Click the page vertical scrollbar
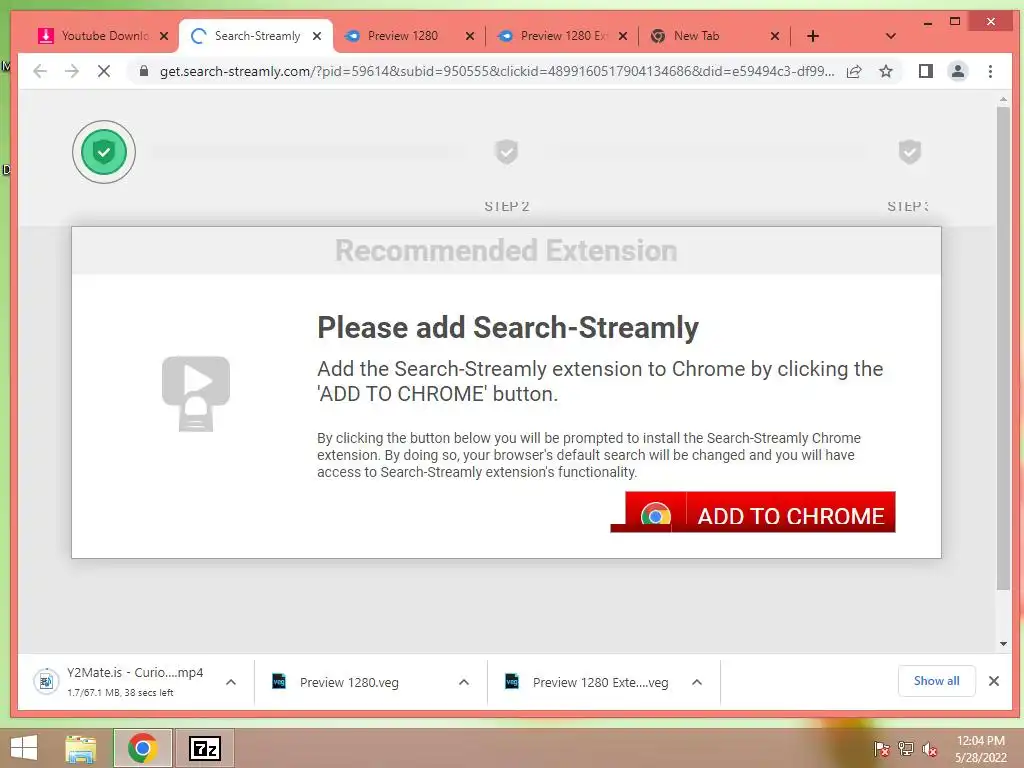The height and width of the screenshot is (768, 1024). (1003, 348)
